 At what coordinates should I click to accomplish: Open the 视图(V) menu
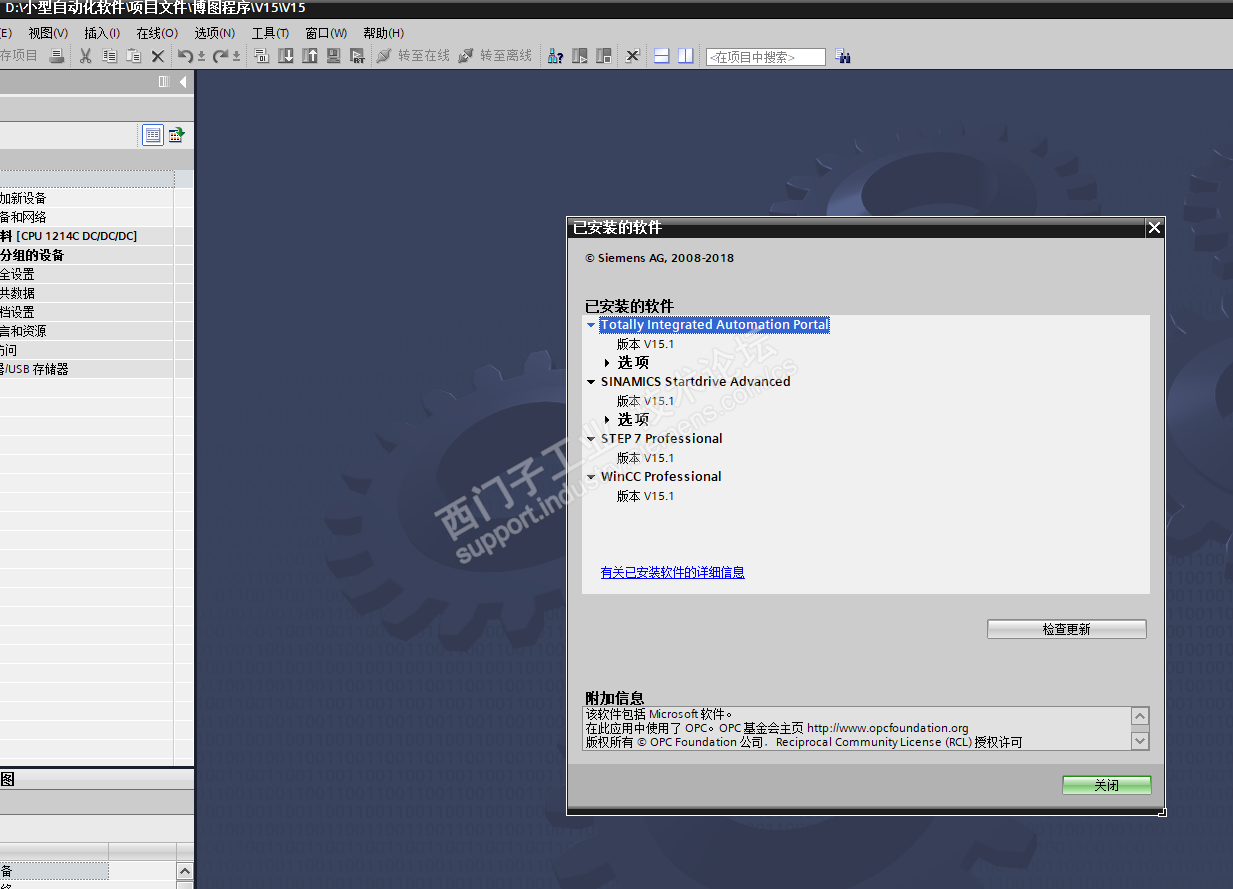click(48, 33)
